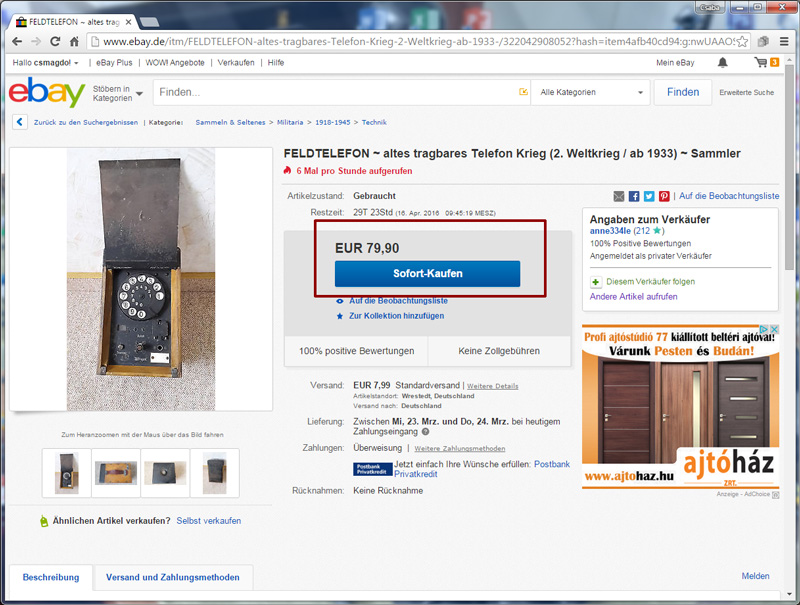Go back using the blue chevron button

coord(20,122)
